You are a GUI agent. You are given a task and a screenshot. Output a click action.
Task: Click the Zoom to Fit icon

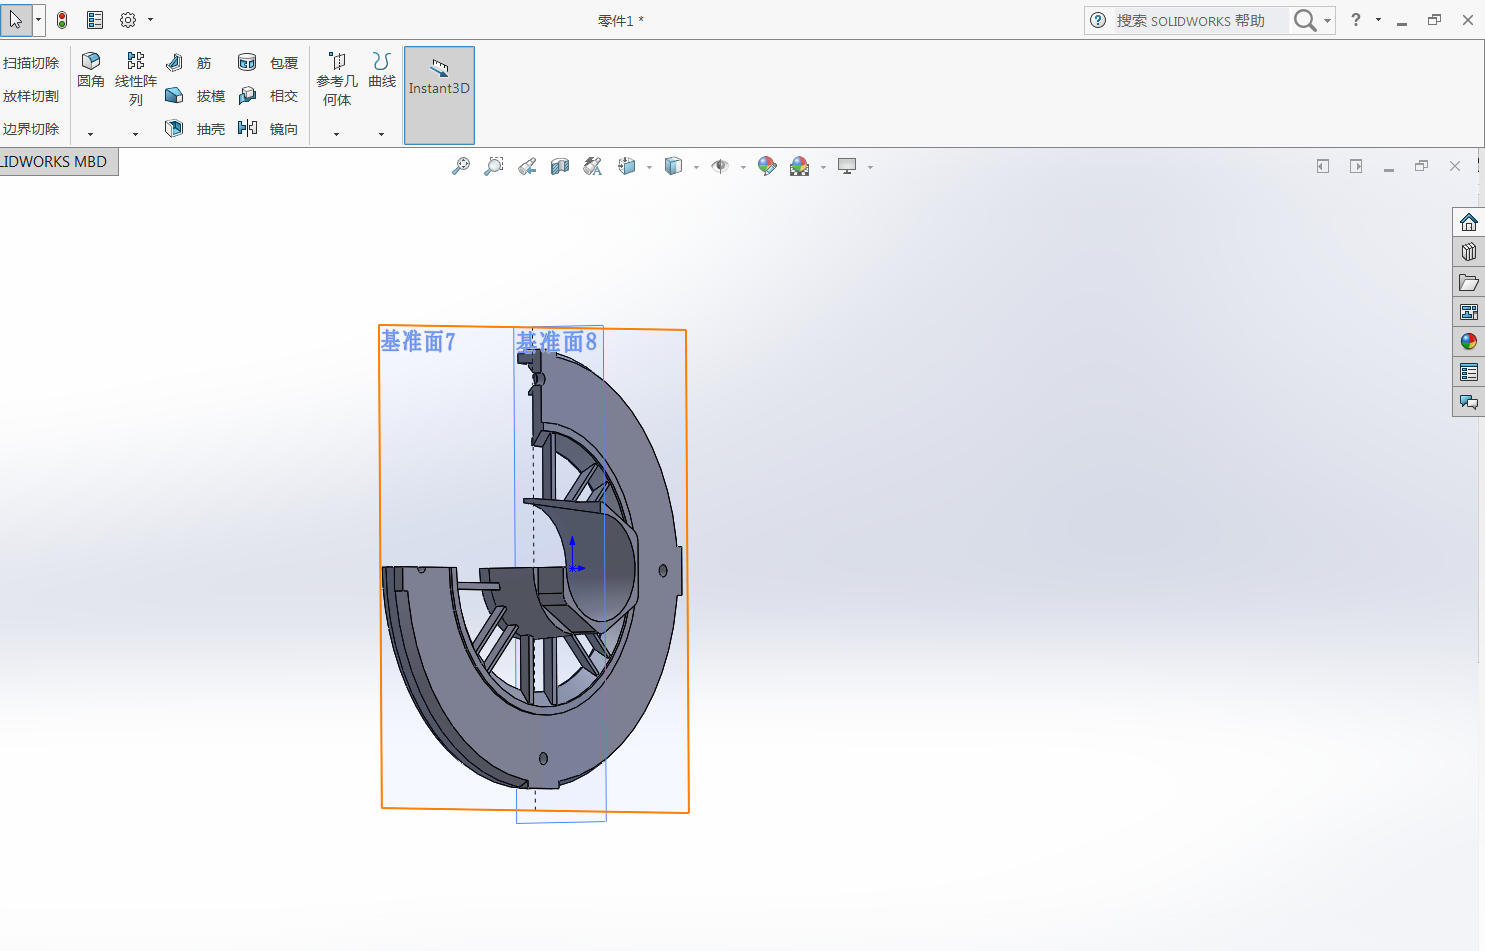pos(460,167)
